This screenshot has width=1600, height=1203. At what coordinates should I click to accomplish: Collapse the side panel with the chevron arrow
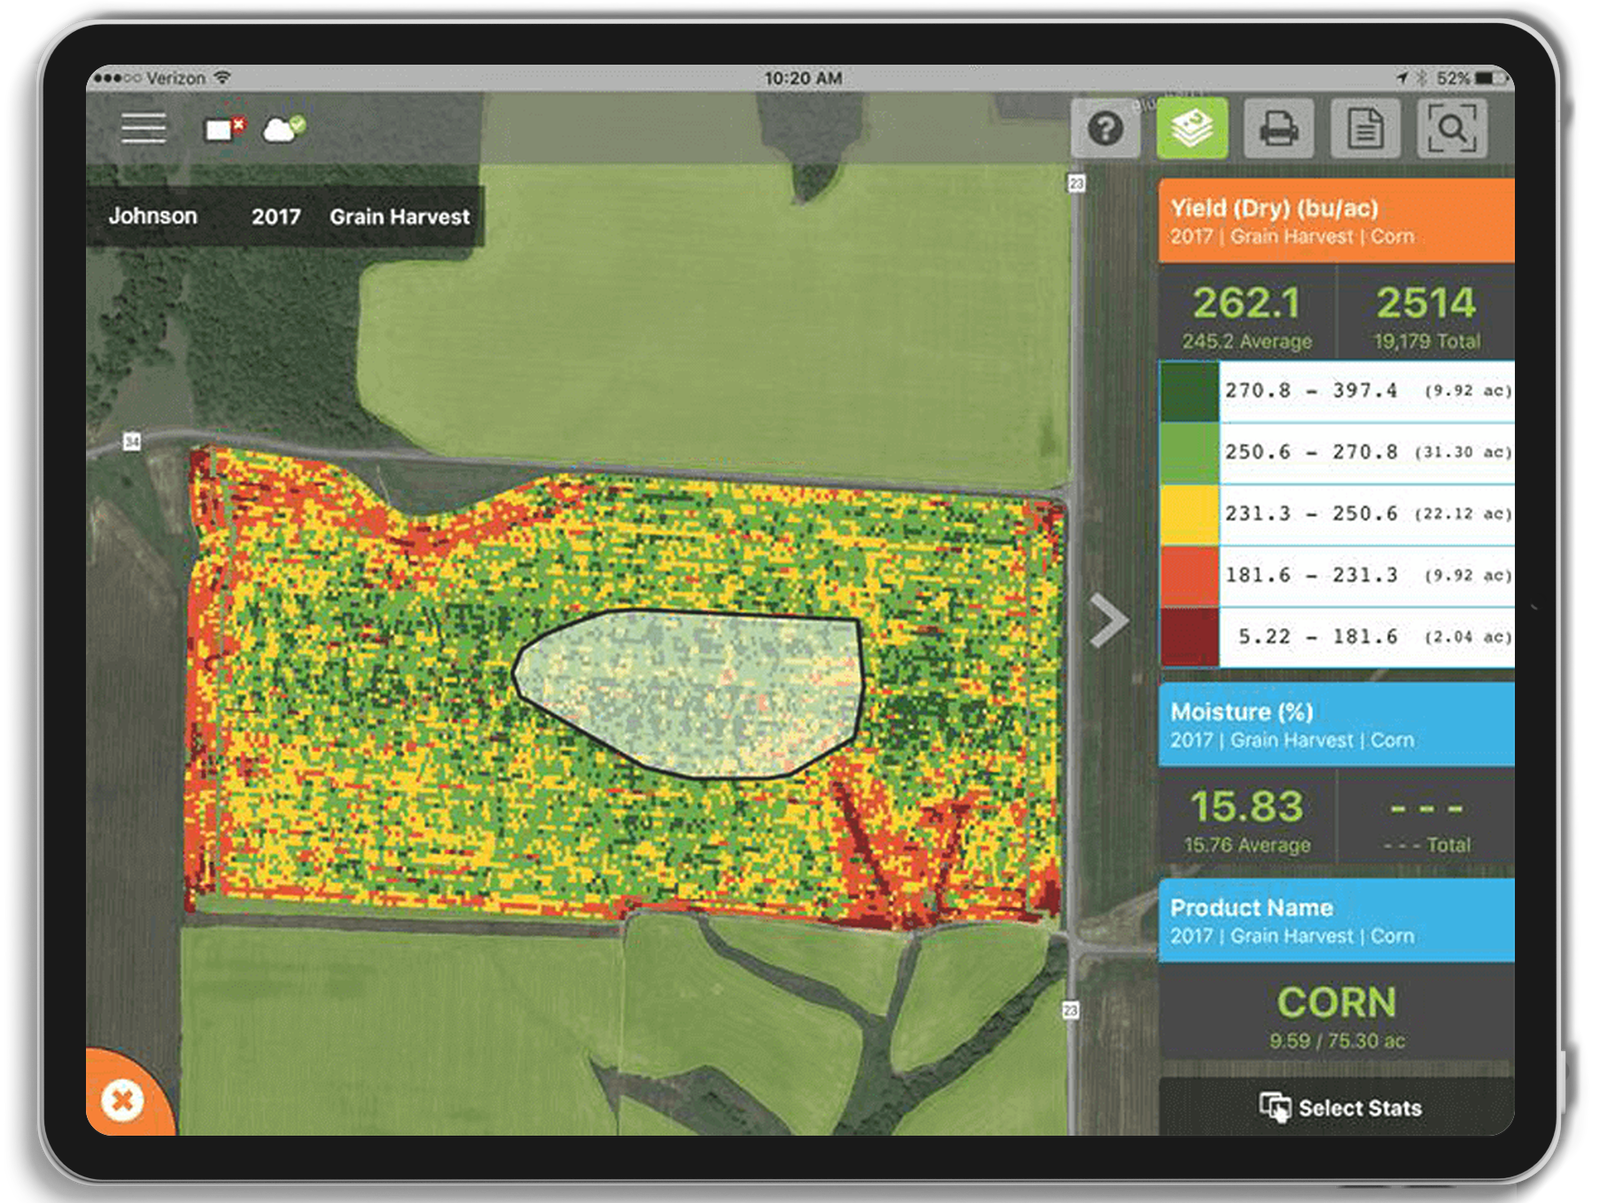(1109, 621)
